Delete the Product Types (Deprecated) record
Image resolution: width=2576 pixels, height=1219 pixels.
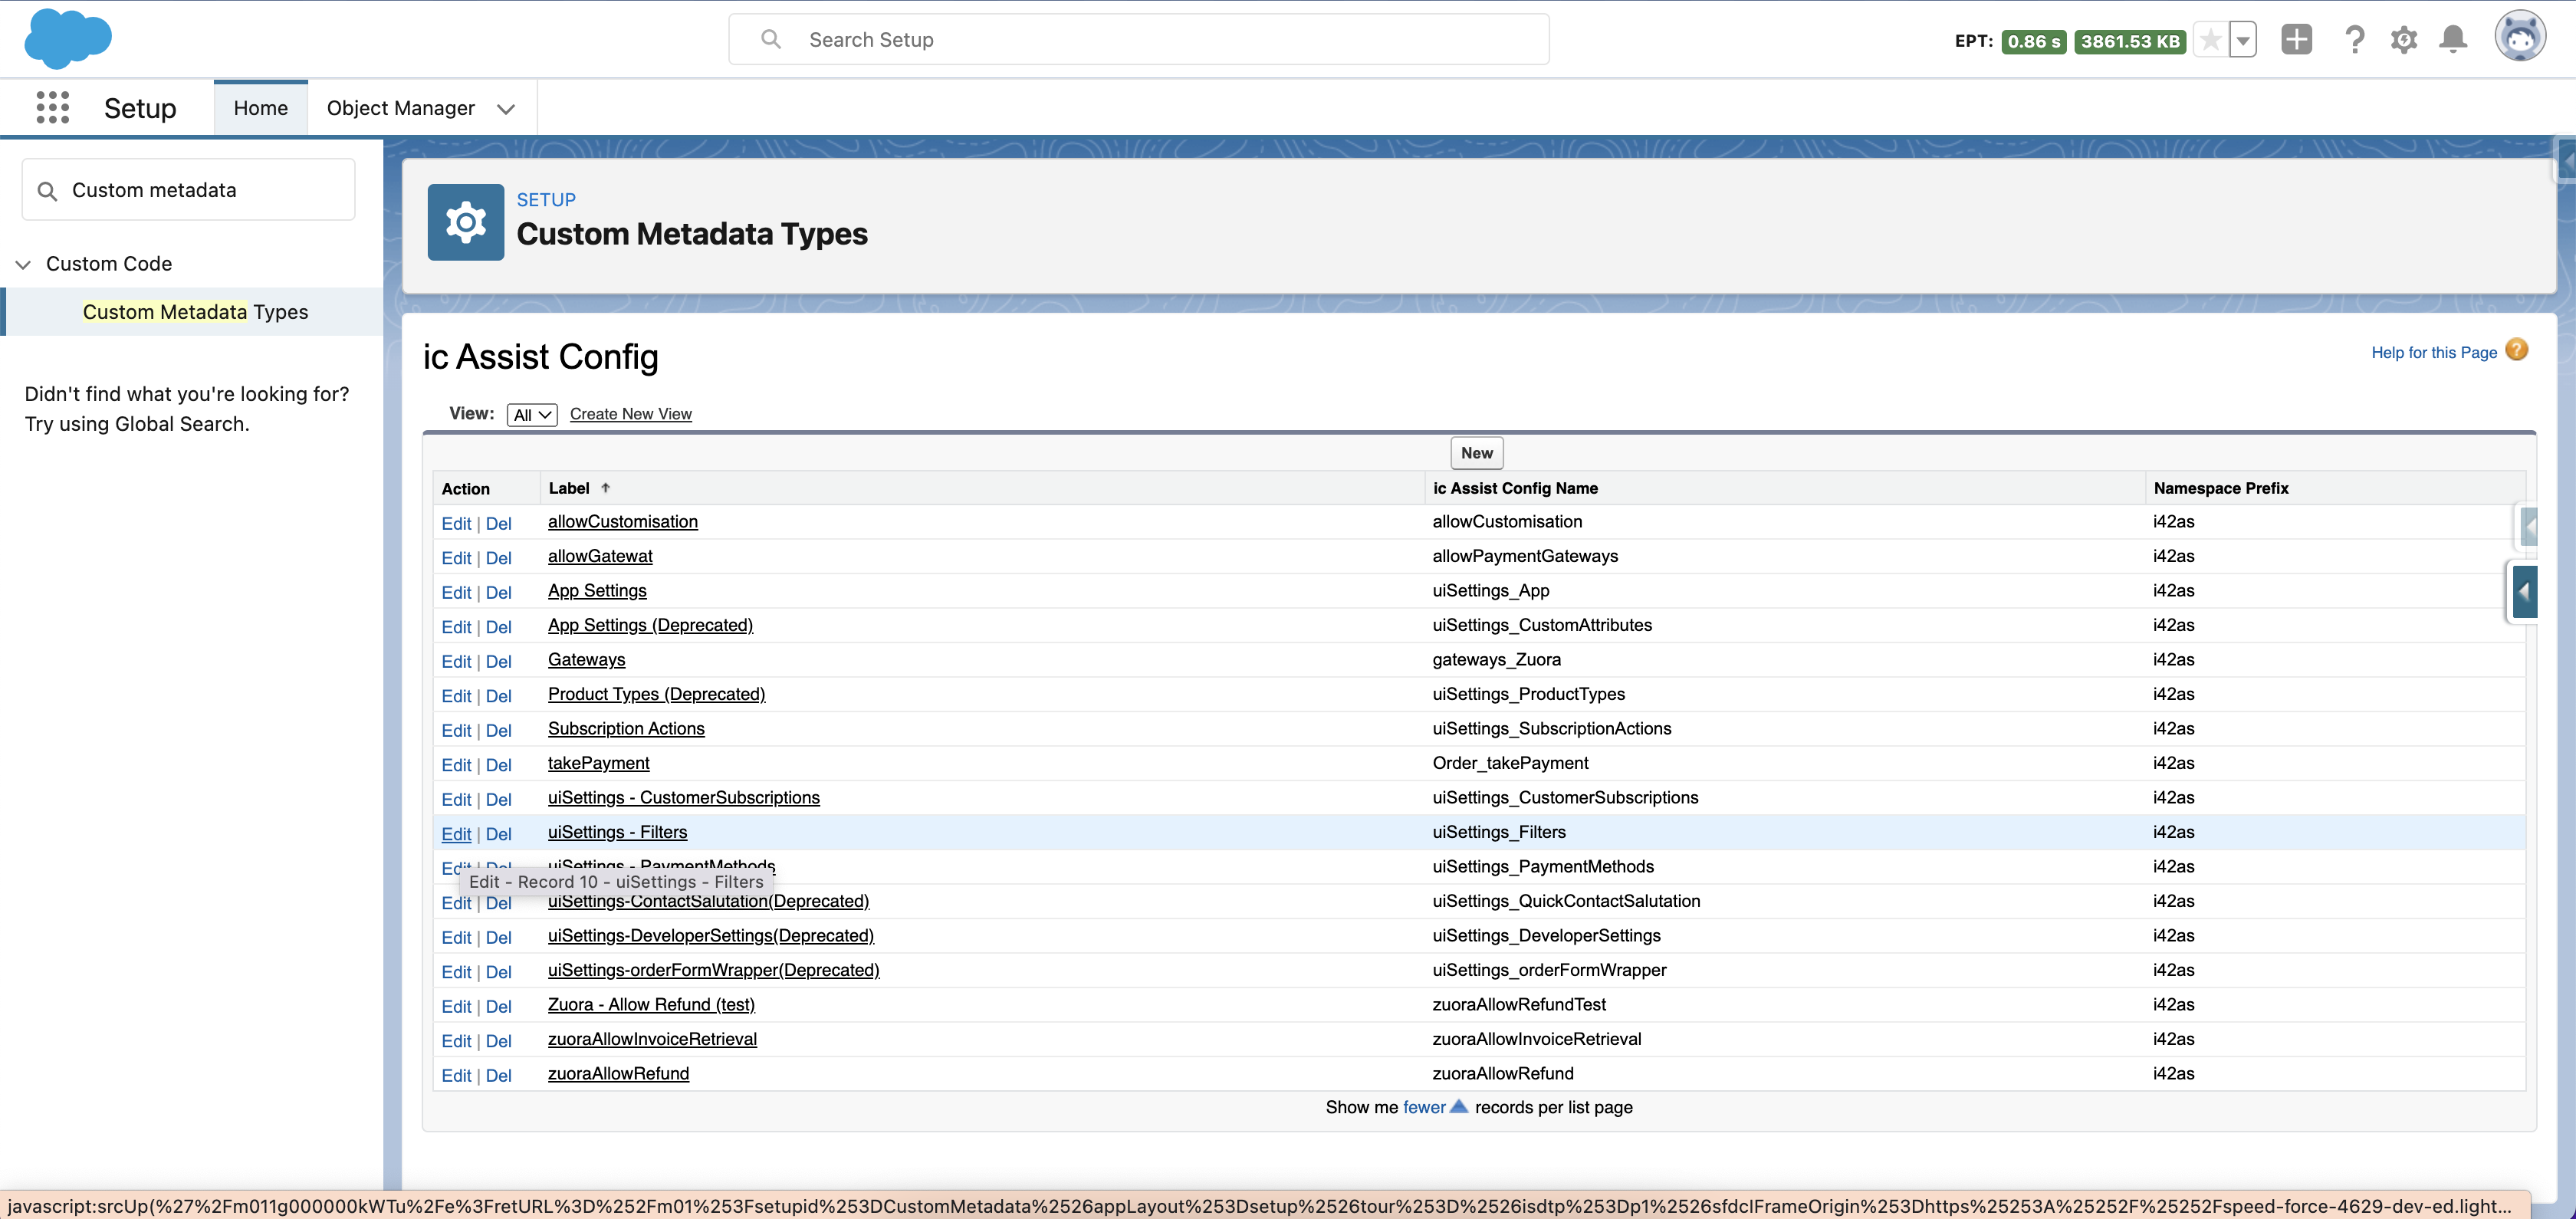click(x=498, y=696)
